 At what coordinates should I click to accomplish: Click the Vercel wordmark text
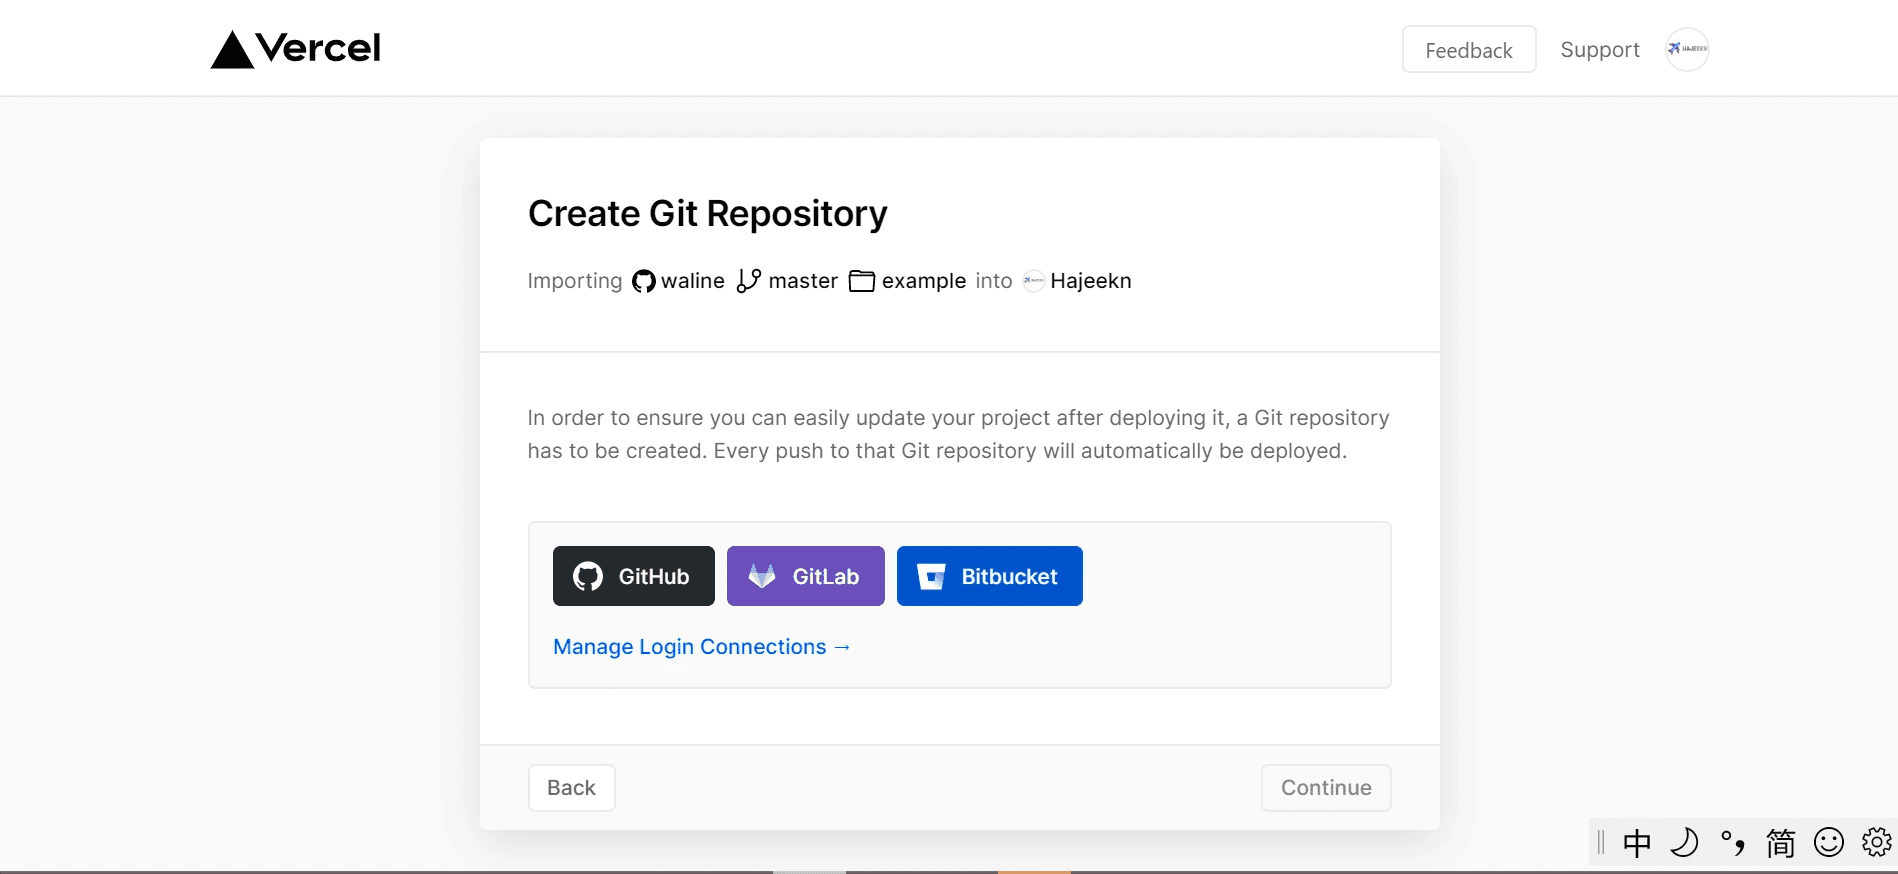318,48
